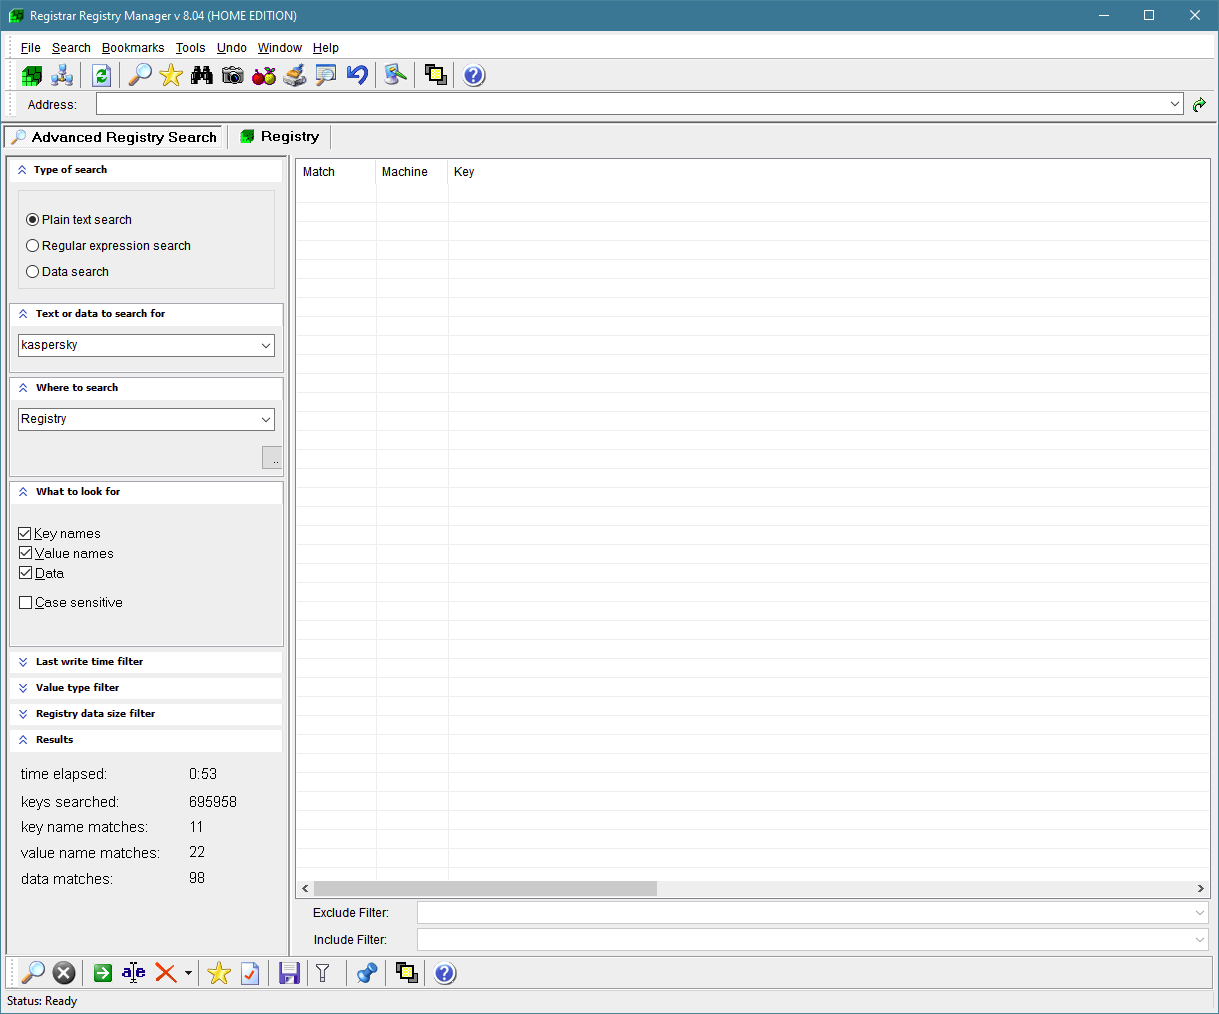Expand the Registry data size filter section
Image resolution: width=1219 pixels, height=1014 pixels.
click(95, 714)
